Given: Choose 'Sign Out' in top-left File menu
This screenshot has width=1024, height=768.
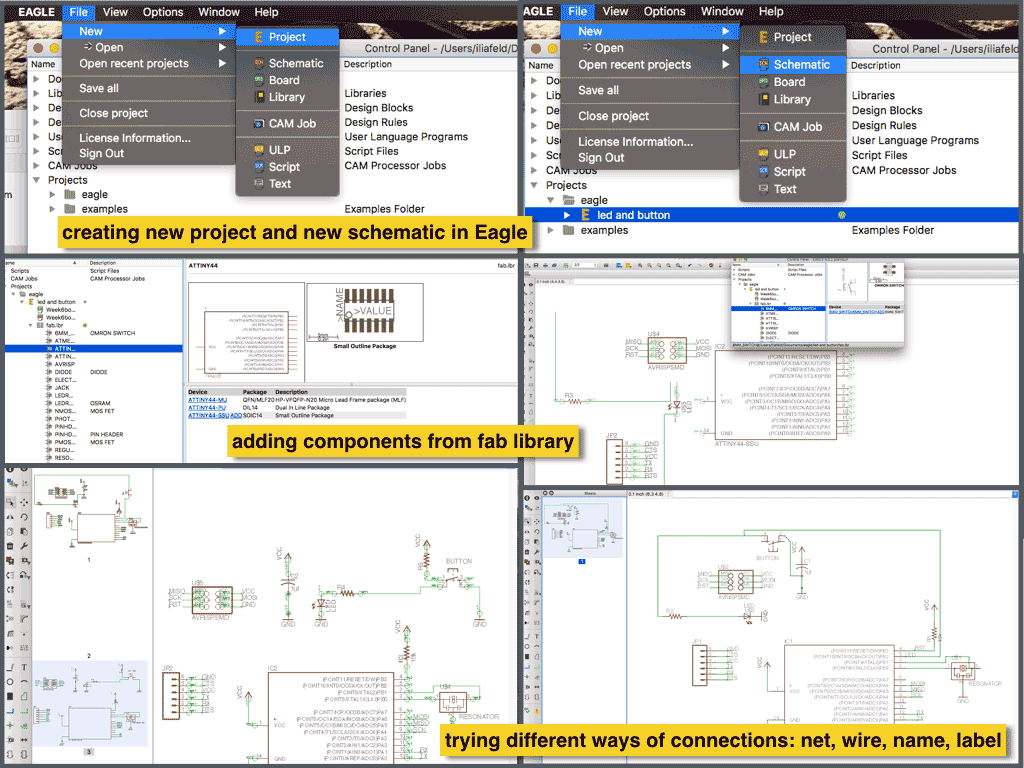Looking at the screenshot, I should [101, 153].
